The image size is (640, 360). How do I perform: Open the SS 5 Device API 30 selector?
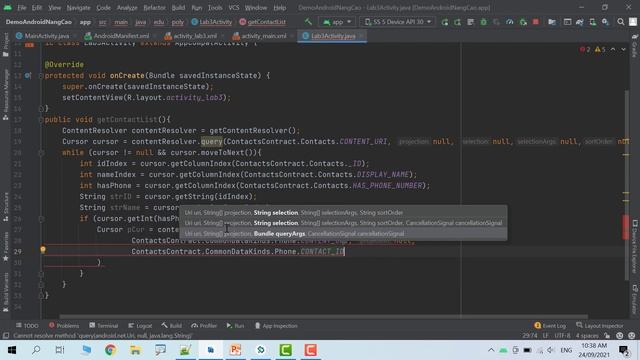point(398,22)
